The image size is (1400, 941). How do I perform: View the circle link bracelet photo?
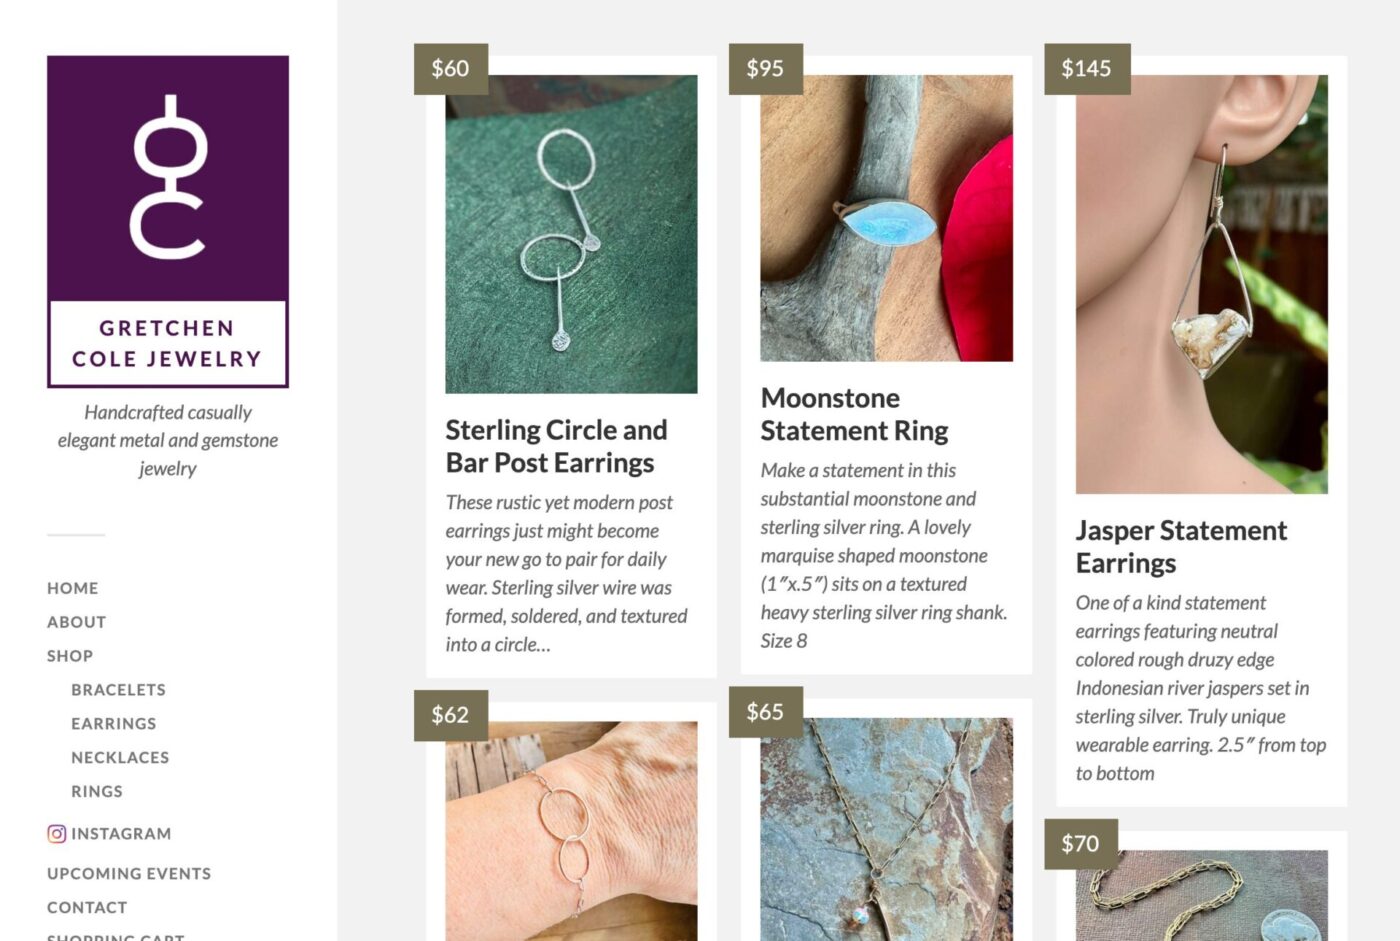click(571, 831)
